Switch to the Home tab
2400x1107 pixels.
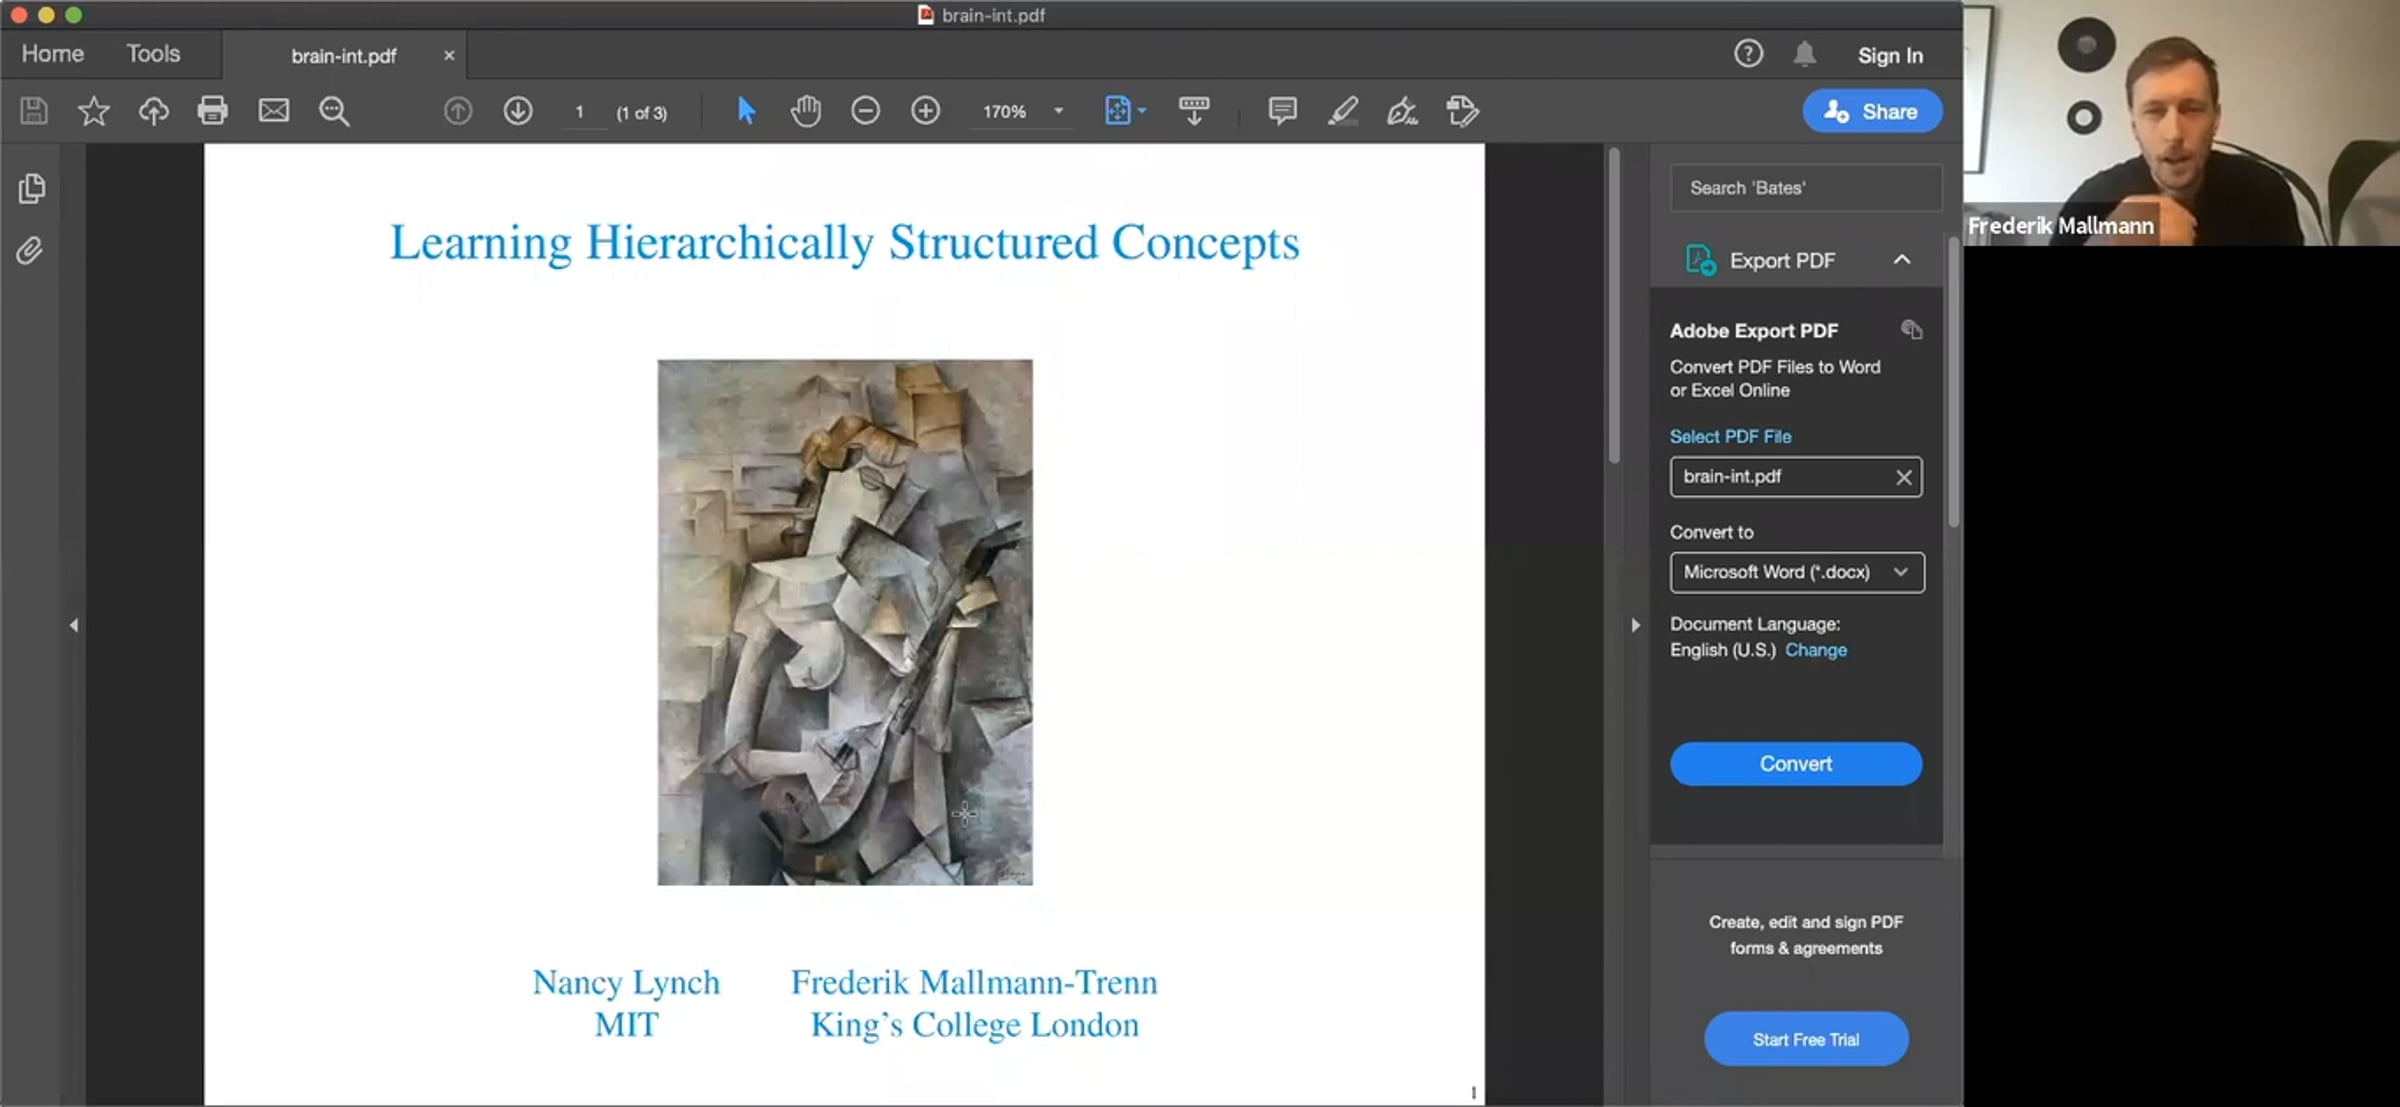point(53,54)
